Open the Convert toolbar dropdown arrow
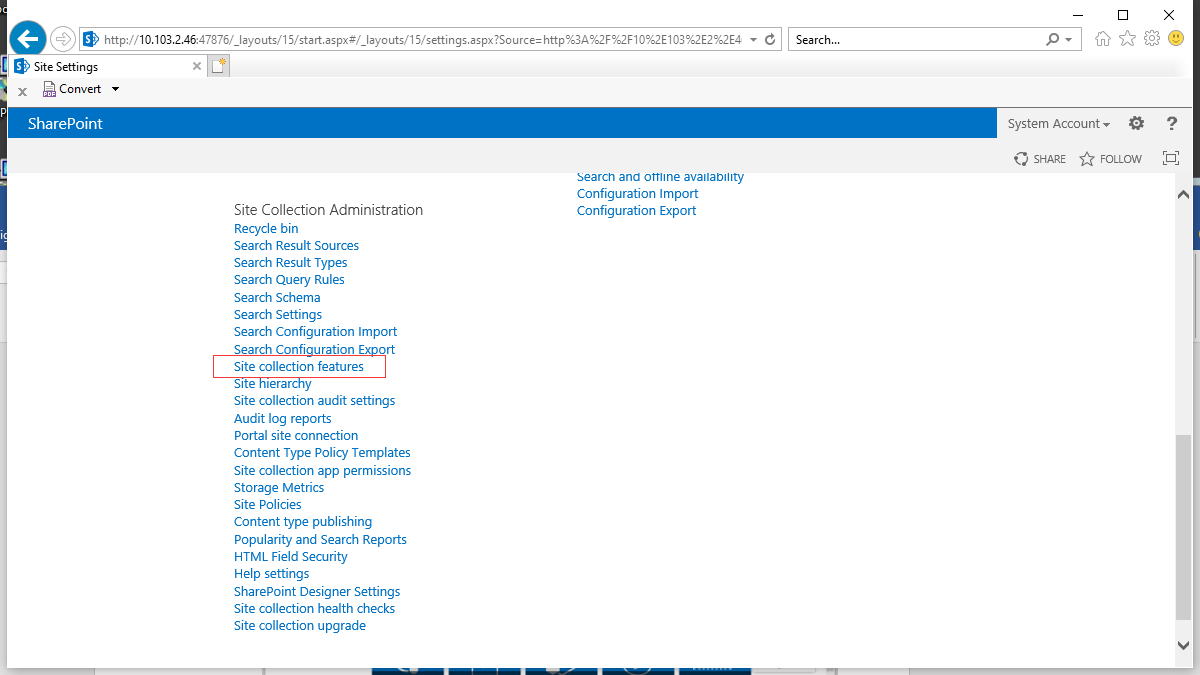The image size is (1200, 675). pos(115,89)
